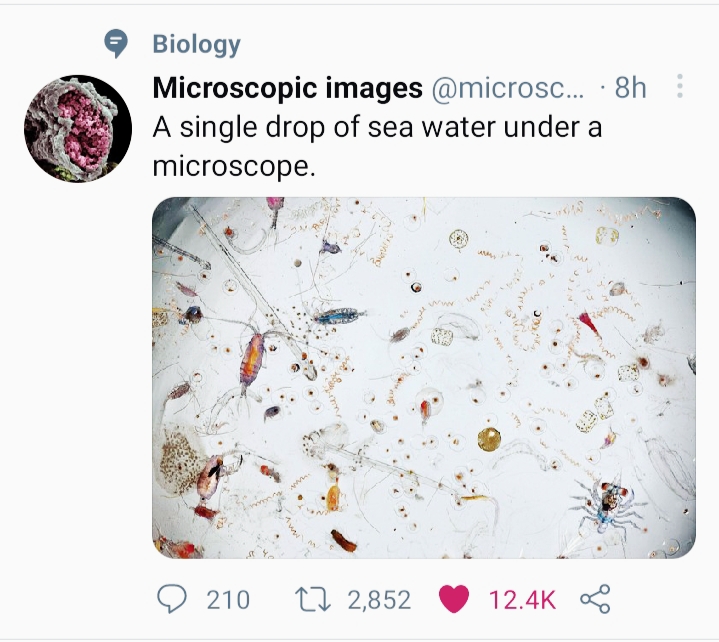Open the three-dot more options menu
The width and height of the screenshot is (719, 642).
(x=680, y=87)
